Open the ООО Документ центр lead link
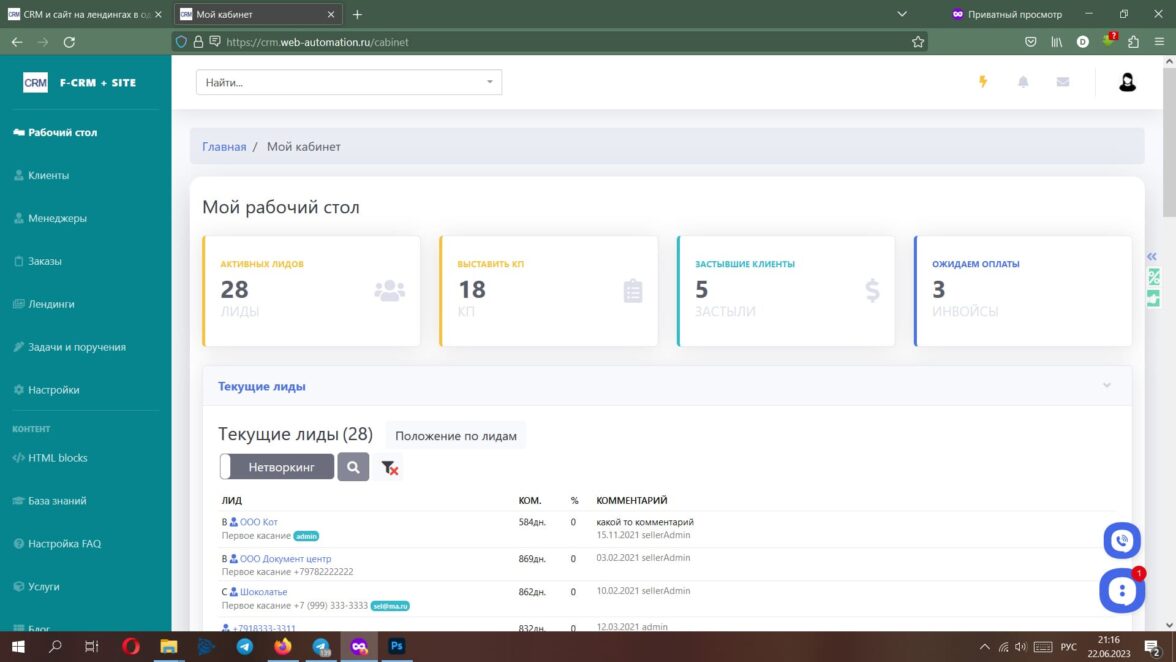1176x662 pixels. (x=285, y=559)
